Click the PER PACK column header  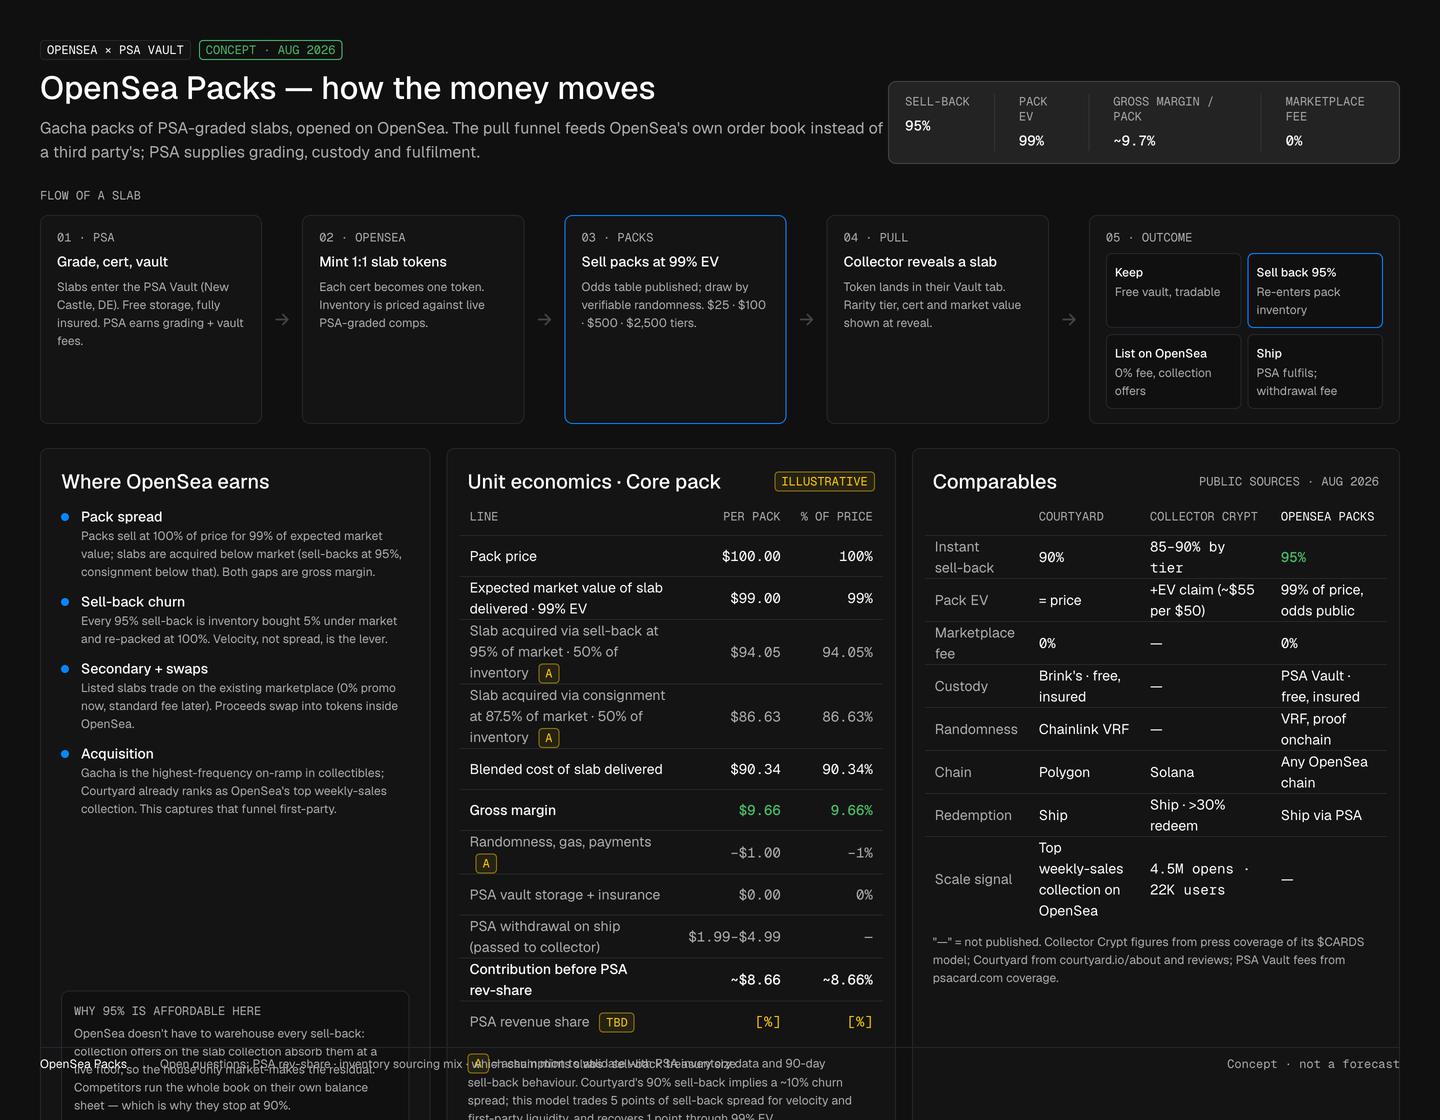point(751,517)
